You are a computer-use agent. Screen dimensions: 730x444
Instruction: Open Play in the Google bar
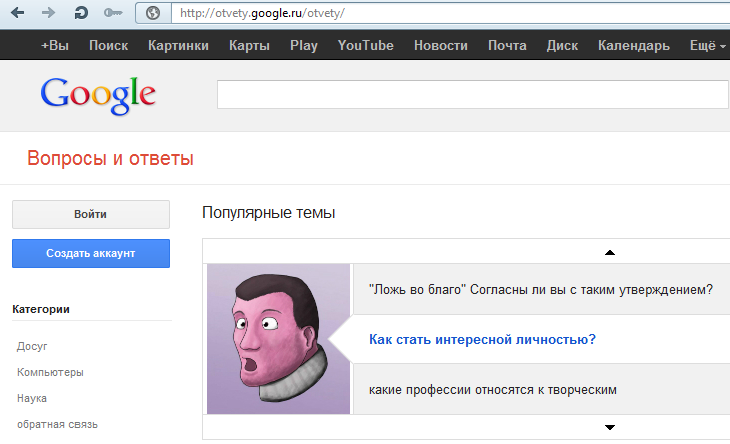(x=304, y=46)
